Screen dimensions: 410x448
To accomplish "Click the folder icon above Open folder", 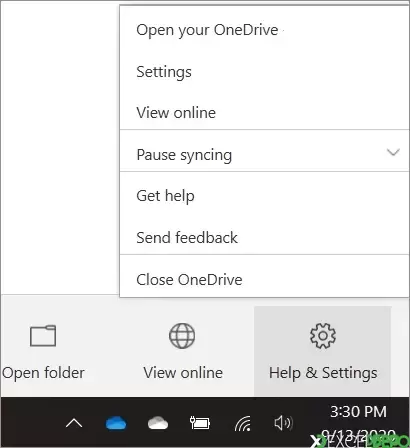I will 43,336.
